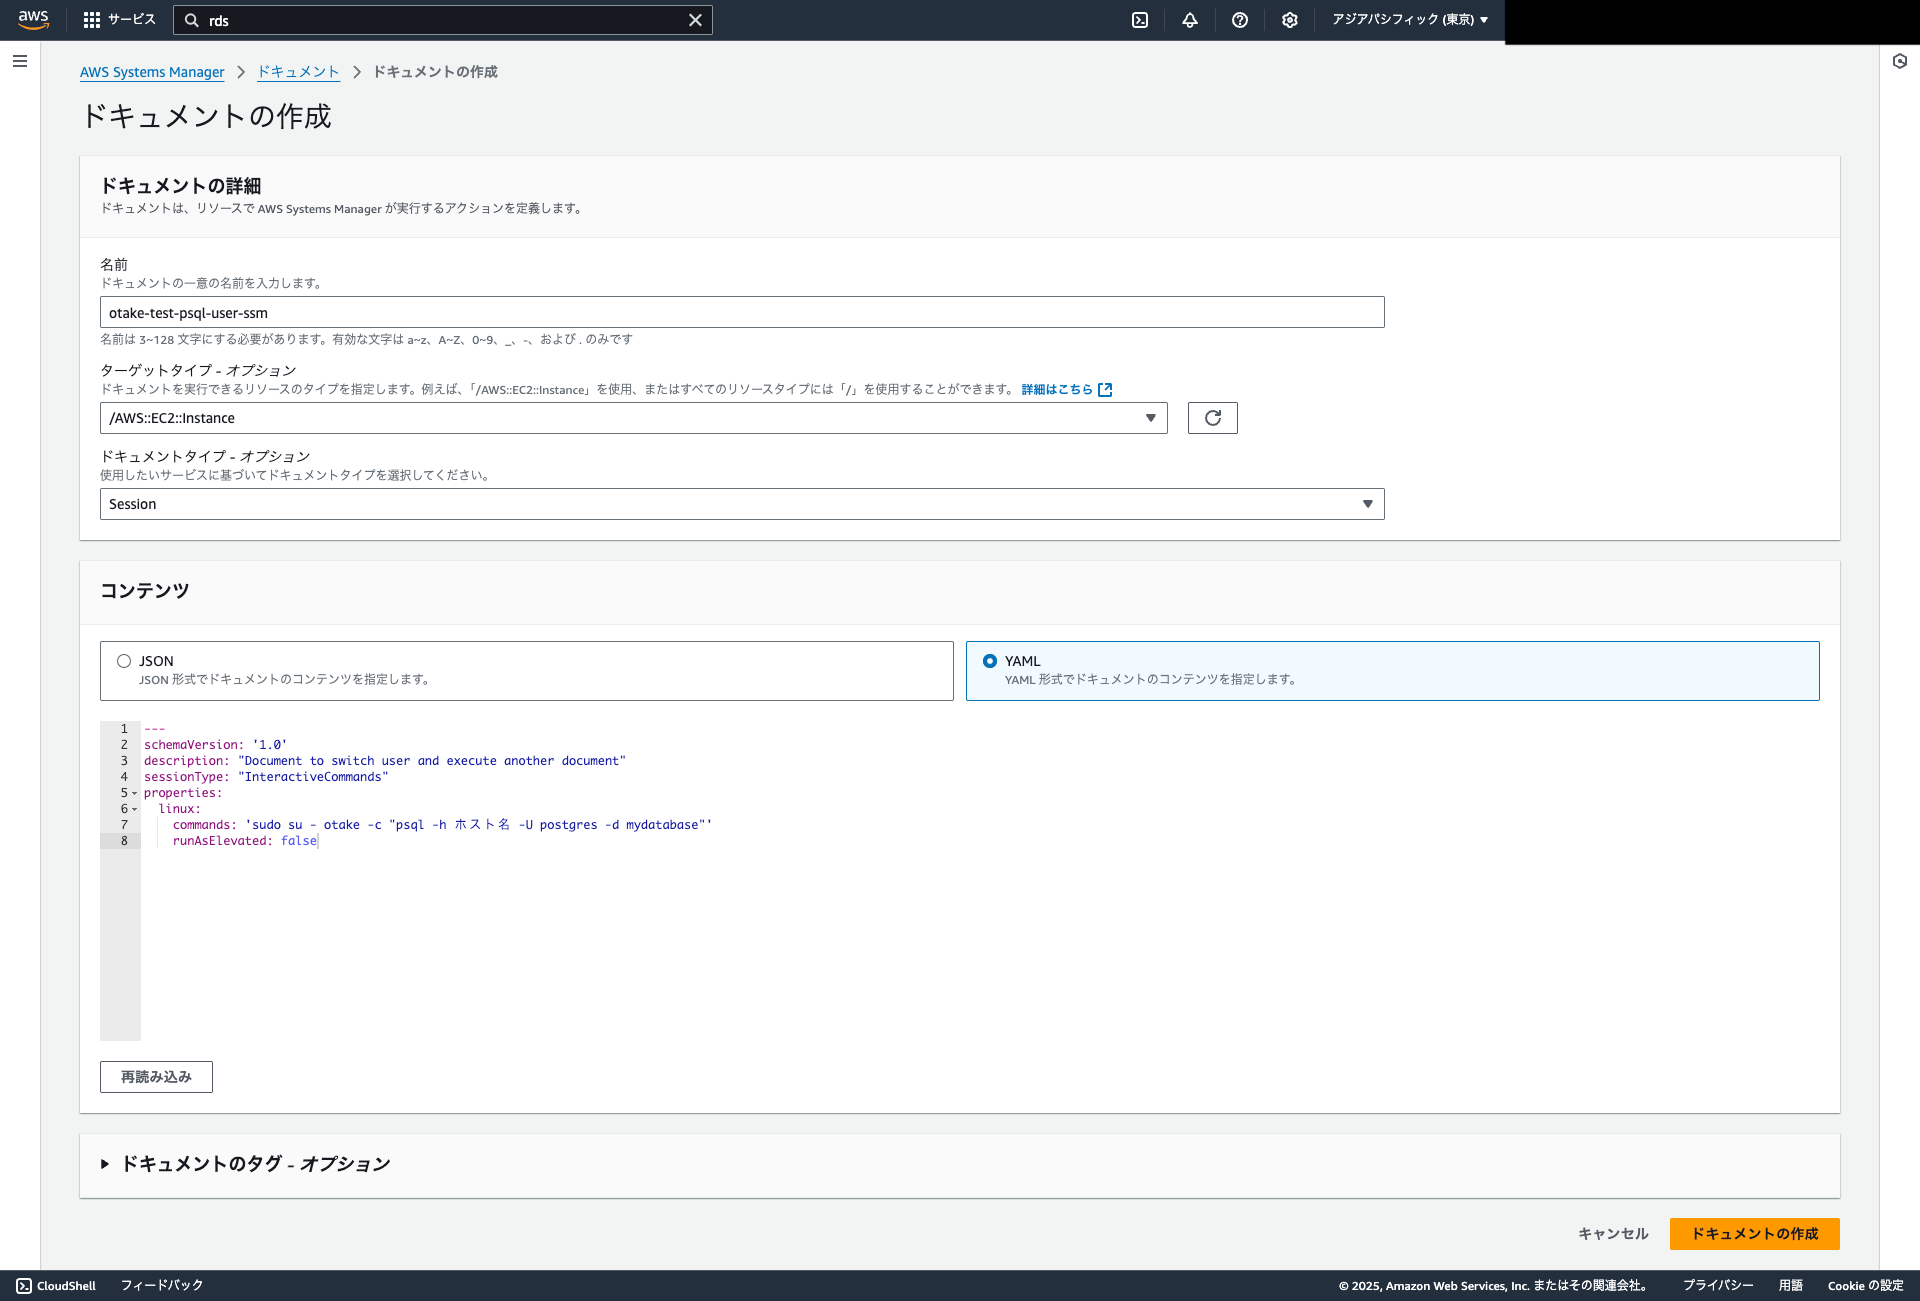Viewport: 1920px width, 1301px height.
Task: Open the settings gear icon
Action: click(x=1290, y=20)
